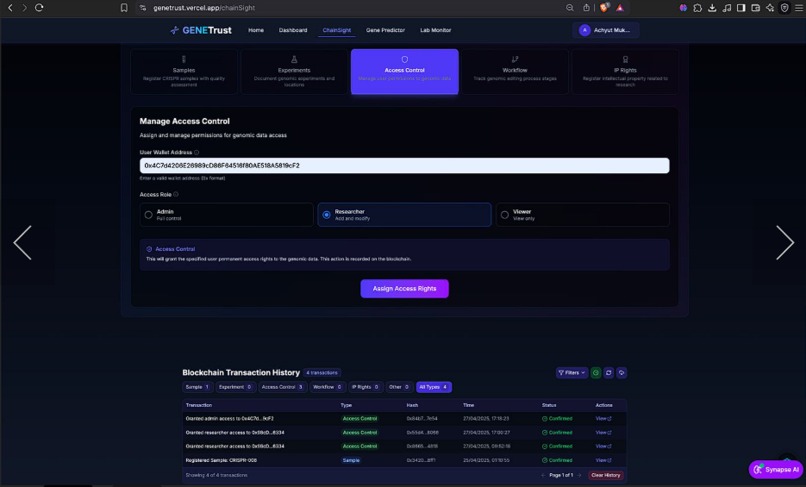Filter history by the Workflow 0 chip
Image resolution: width=806 pixels, height=487 pixels.
(x=327, y=387)
